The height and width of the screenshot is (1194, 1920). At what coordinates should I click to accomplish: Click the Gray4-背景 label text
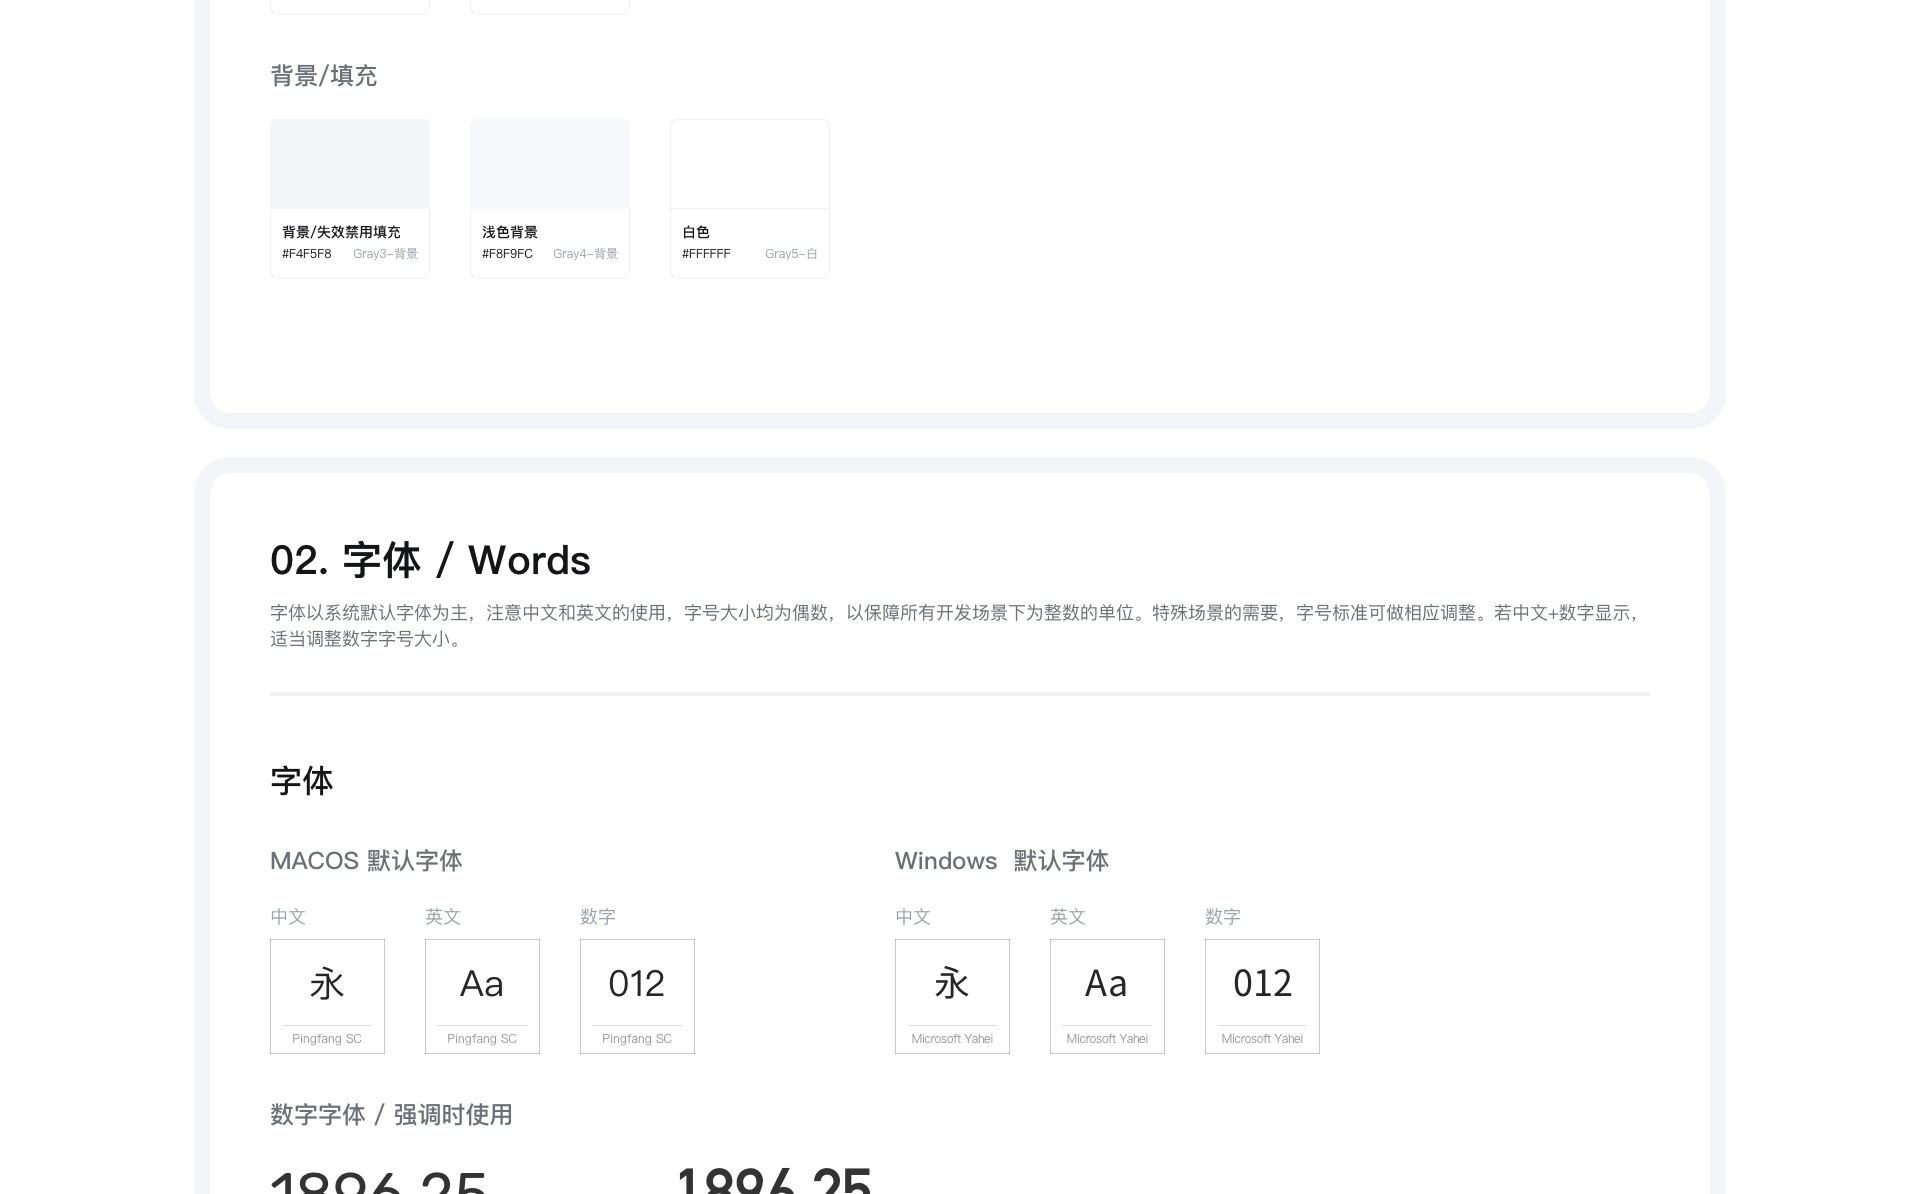coord(585,254)
